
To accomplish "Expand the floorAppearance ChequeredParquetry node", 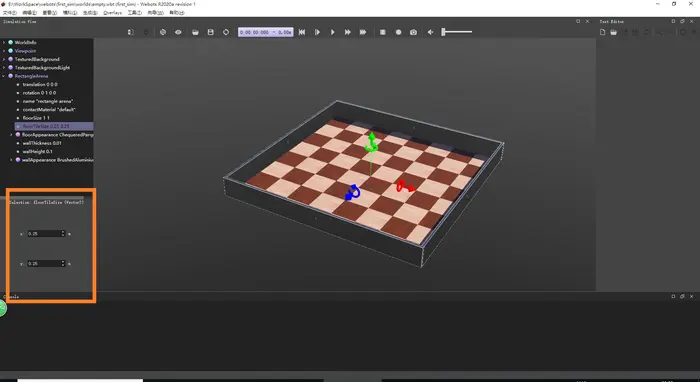I will click(x=12, y=135).
